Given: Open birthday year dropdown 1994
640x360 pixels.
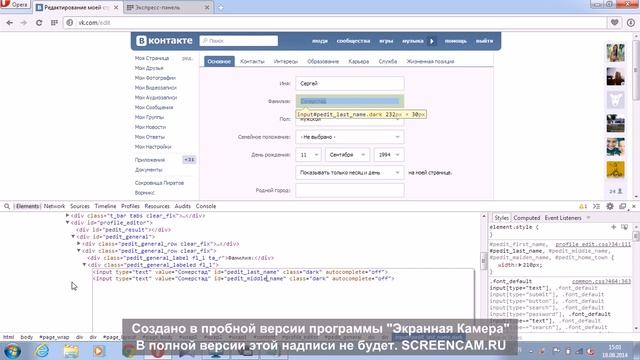Looking at the screenshot, I should coord(389,155).
